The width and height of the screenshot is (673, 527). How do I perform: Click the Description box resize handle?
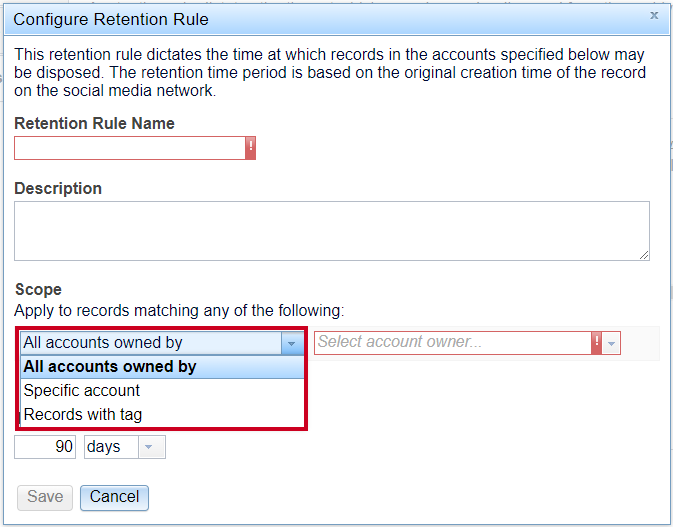tap(644, 255)
